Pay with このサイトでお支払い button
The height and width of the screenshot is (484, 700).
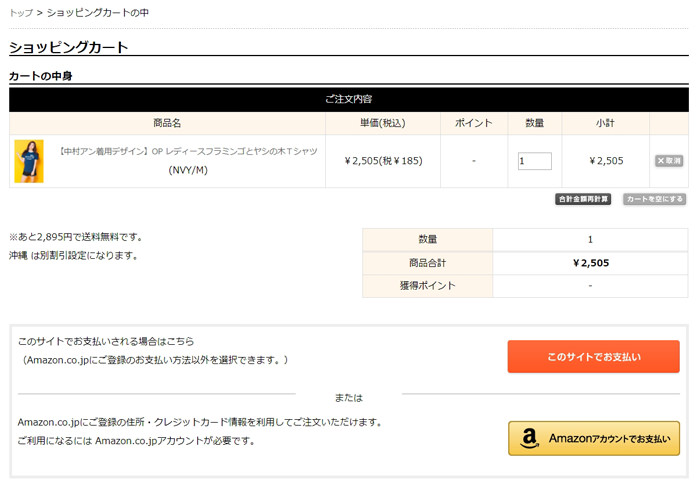[593, 357]
